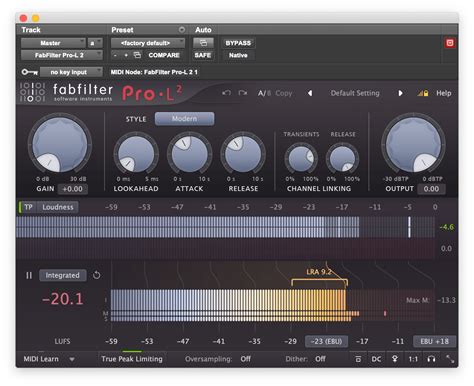Click the Help menu
Image resolution: width=474 pixels, height=386 pixels.
pyautogui.click(x=444, y=93)
